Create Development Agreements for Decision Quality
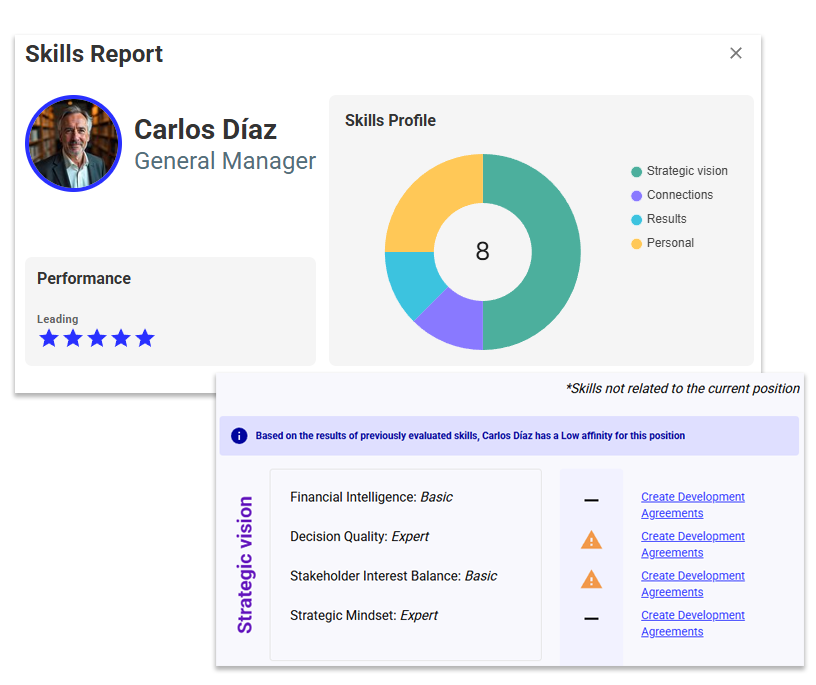This screenshot has height=685, width=816. (x=692, y=544)
